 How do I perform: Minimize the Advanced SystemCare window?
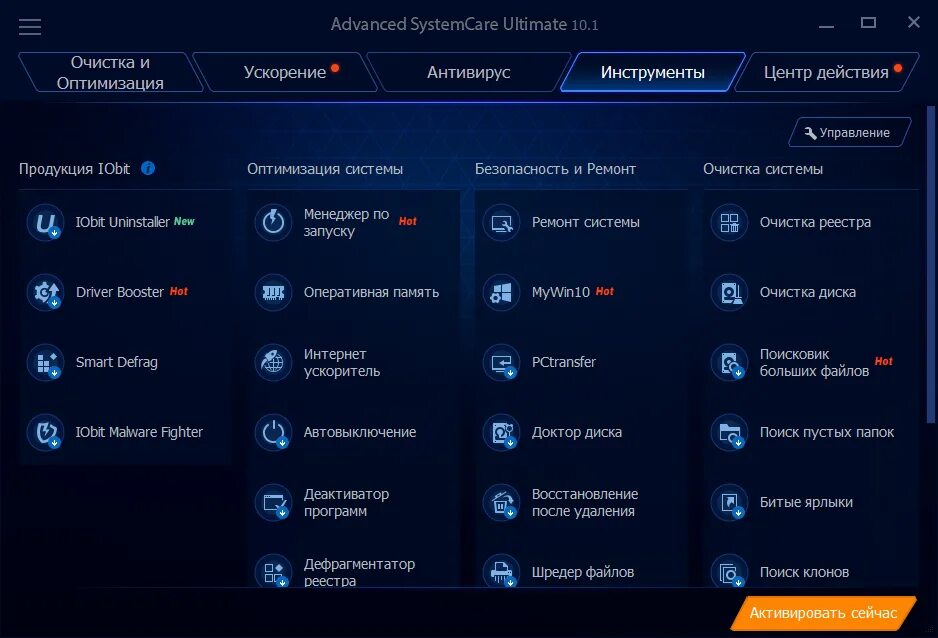(826, 25)
